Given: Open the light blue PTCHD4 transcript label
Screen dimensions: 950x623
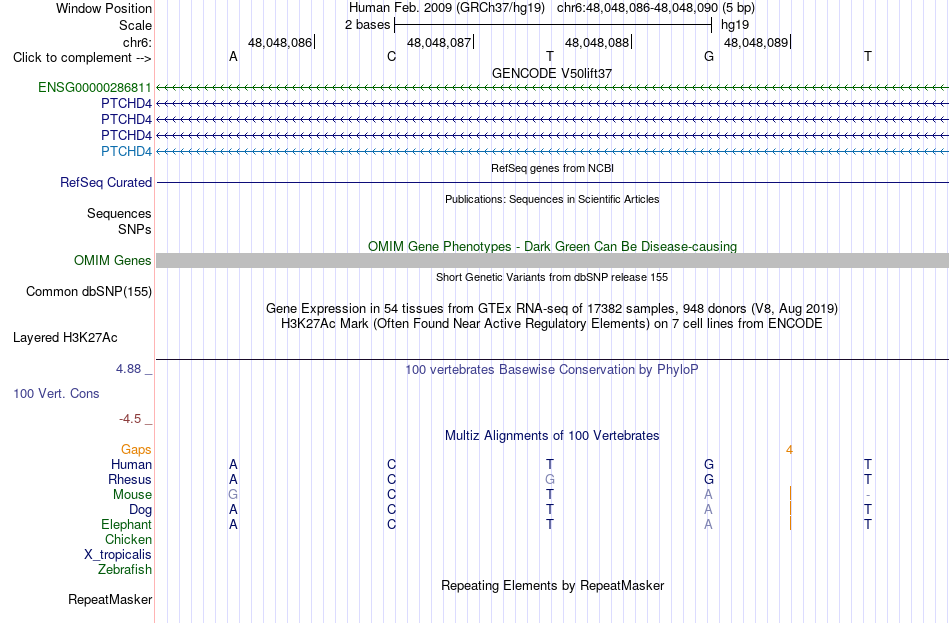Looking at the screenshot, I should point(126,151).
